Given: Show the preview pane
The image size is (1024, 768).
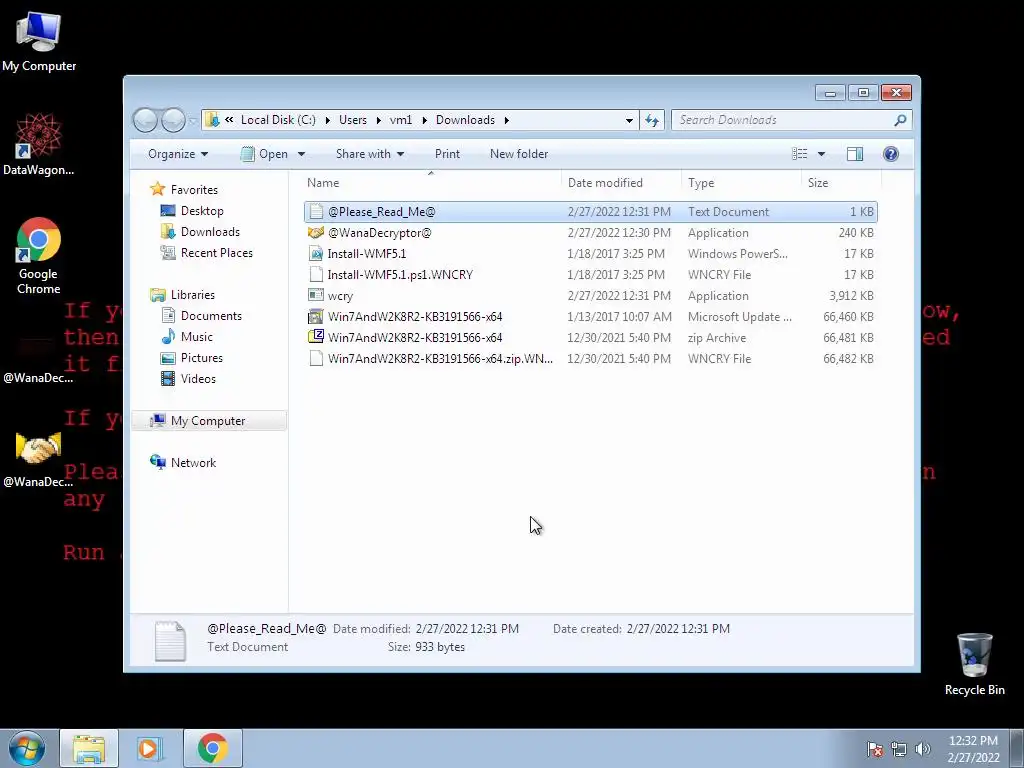Looking at the screenshot, I should 855,154.
